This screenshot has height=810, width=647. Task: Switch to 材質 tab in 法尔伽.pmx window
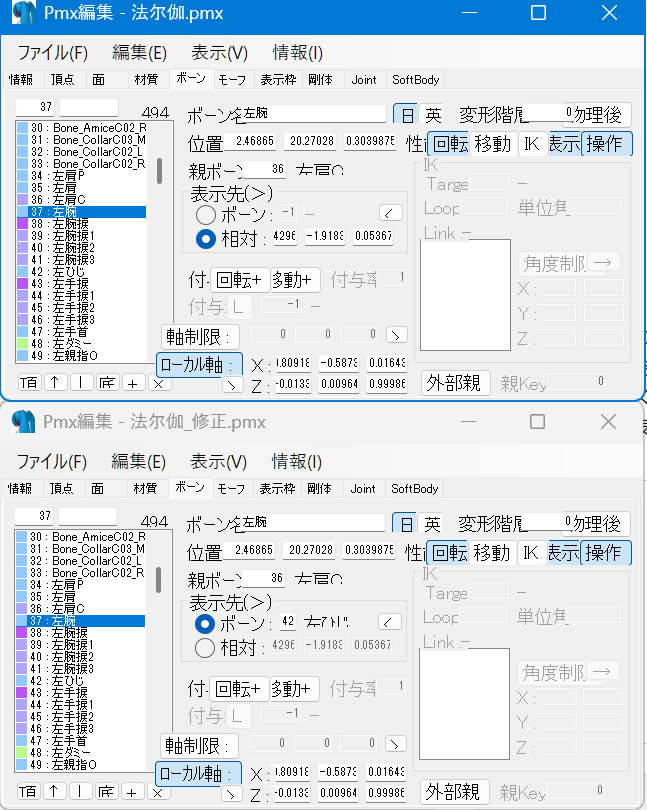coord(146,80)
